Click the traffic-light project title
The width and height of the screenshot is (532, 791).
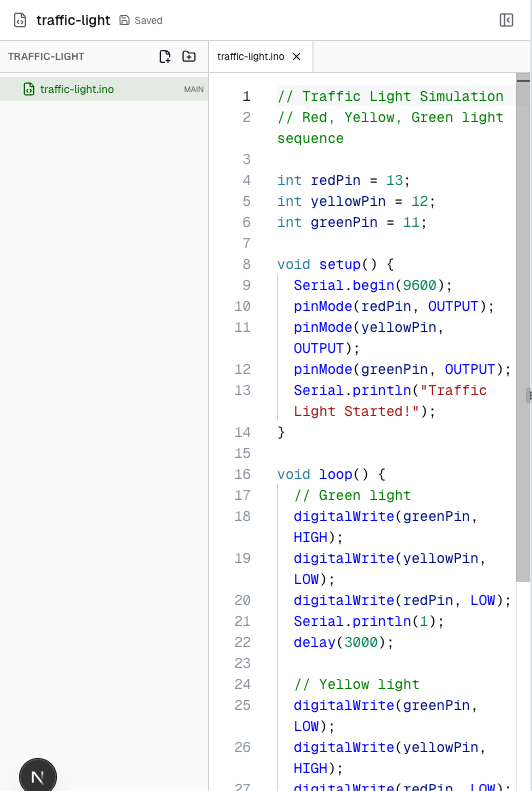73,20
